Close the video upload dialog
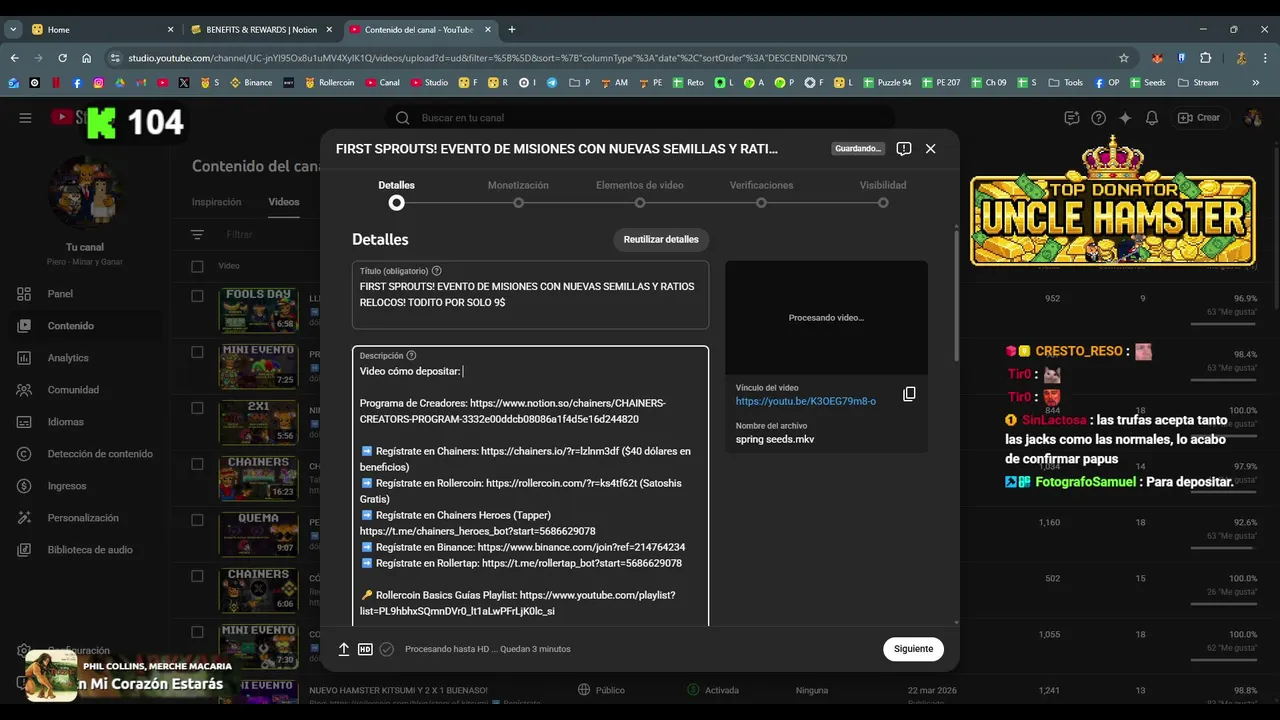This screenshot has height=720, width=1280. point(930,148)
